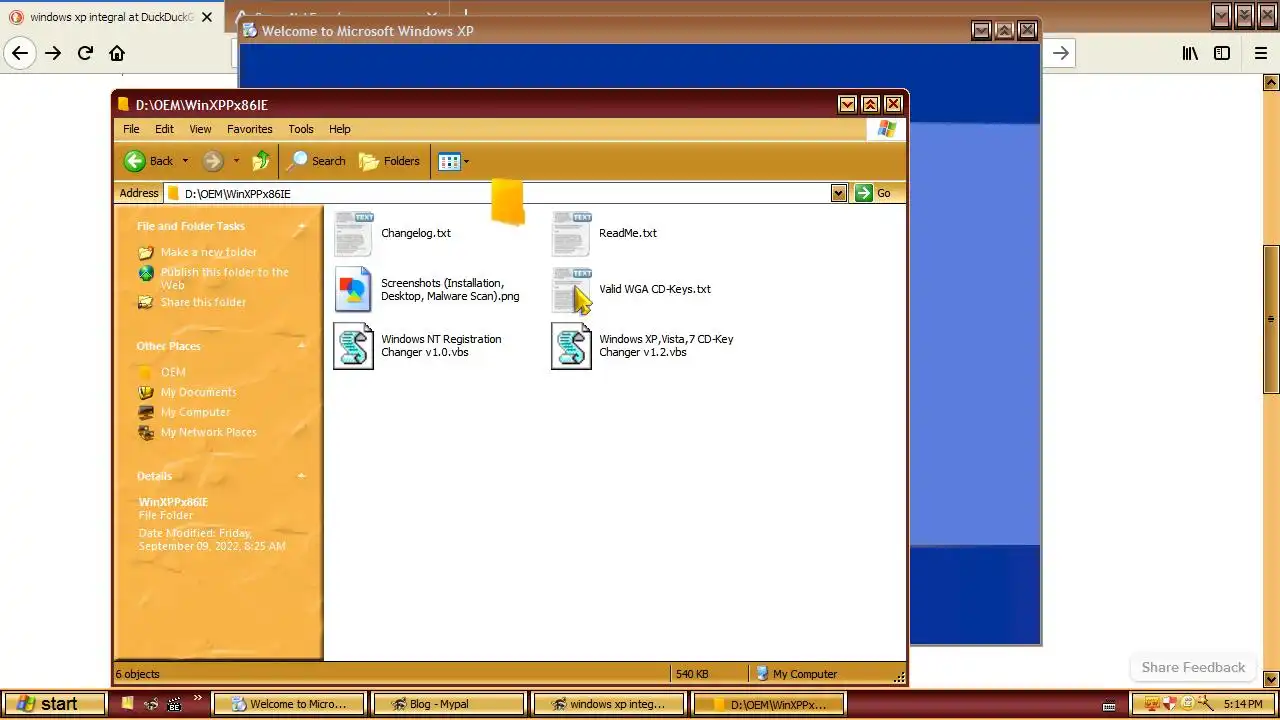Screen dimensions: 1280x720
Task: Switch to Blog - Mypal taskbar button
Action: [x=449, y=704]
